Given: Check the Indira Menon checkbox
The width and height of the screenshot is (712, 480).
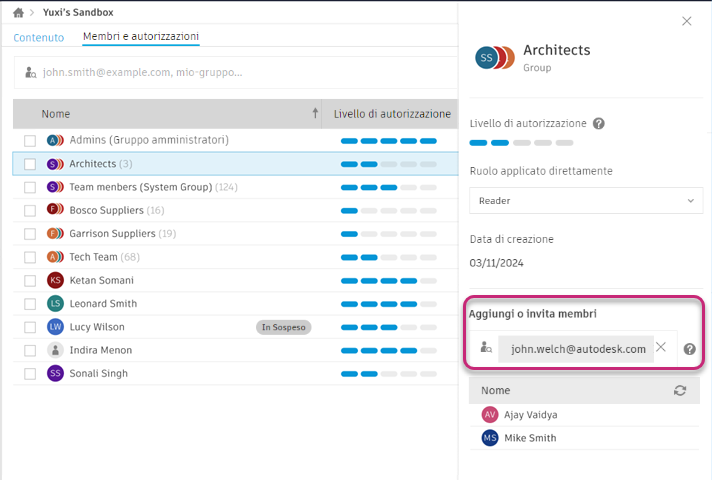Looking at the screenshot, I should point(30,351).
